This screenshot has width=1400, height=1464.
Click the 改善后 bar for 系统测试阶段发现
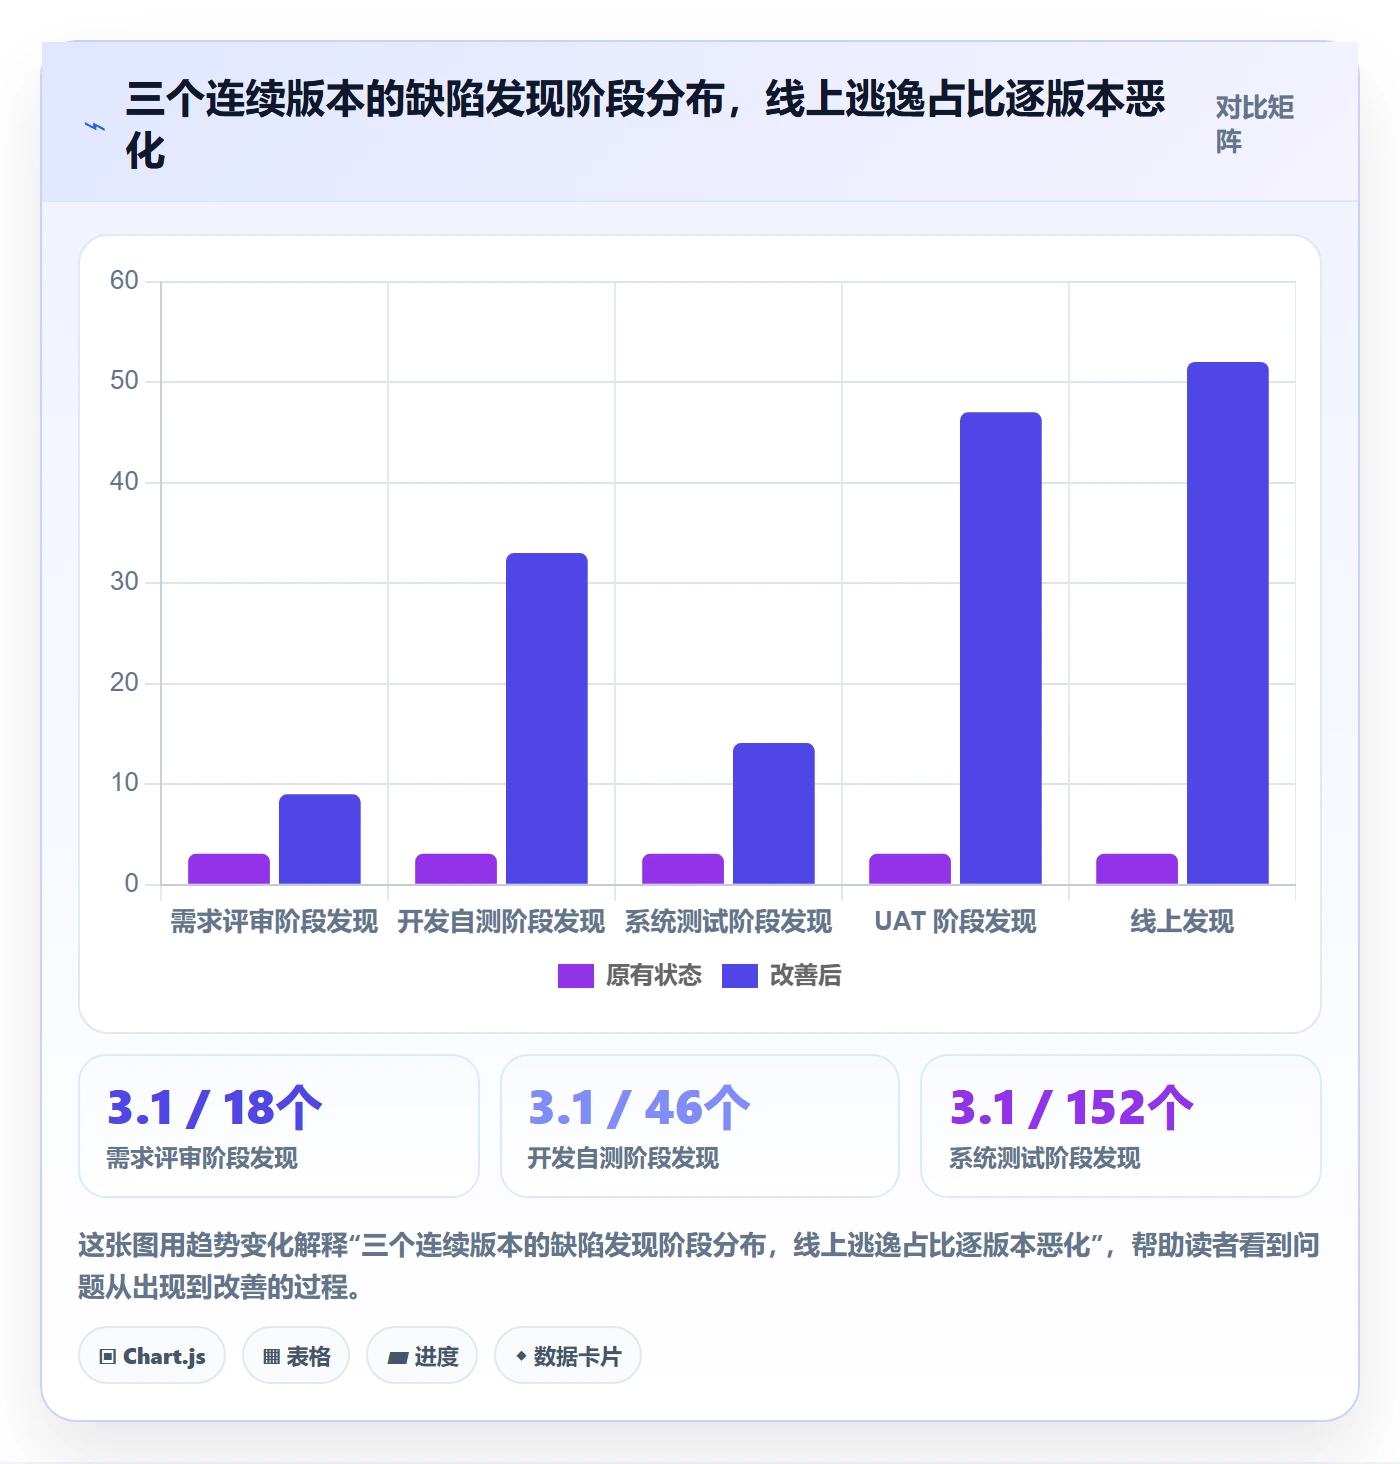click(774, 814)
